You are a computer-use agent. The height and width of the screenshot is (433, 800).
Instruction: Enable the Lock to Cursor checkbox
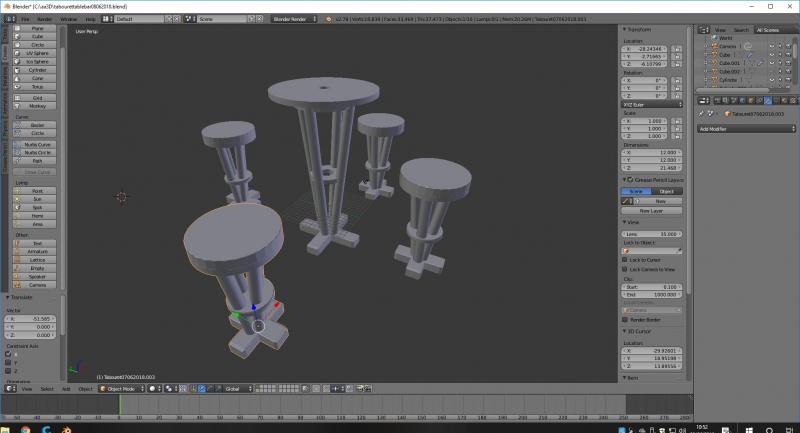pyautogui.click(x=624, y=259)
